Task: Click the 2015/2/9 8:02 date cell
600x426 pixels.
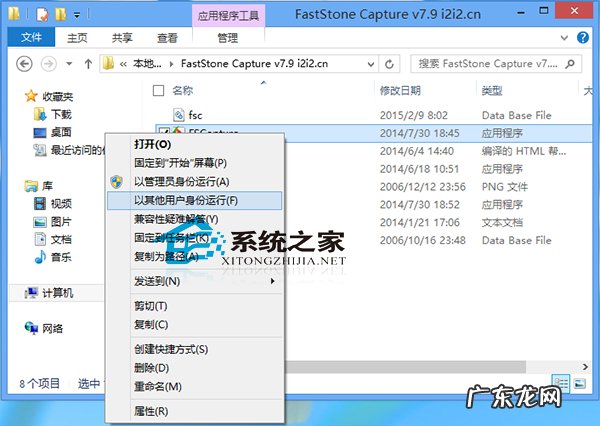Action: coord(413,115)
